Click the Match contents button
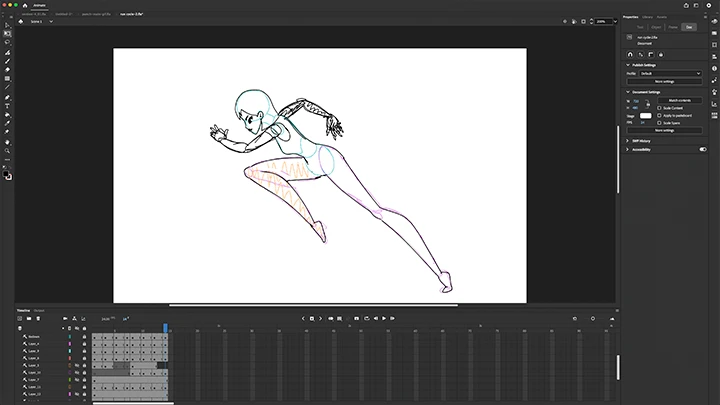The height and width of the screenshot is (405, 720). (x=679, y=101)
